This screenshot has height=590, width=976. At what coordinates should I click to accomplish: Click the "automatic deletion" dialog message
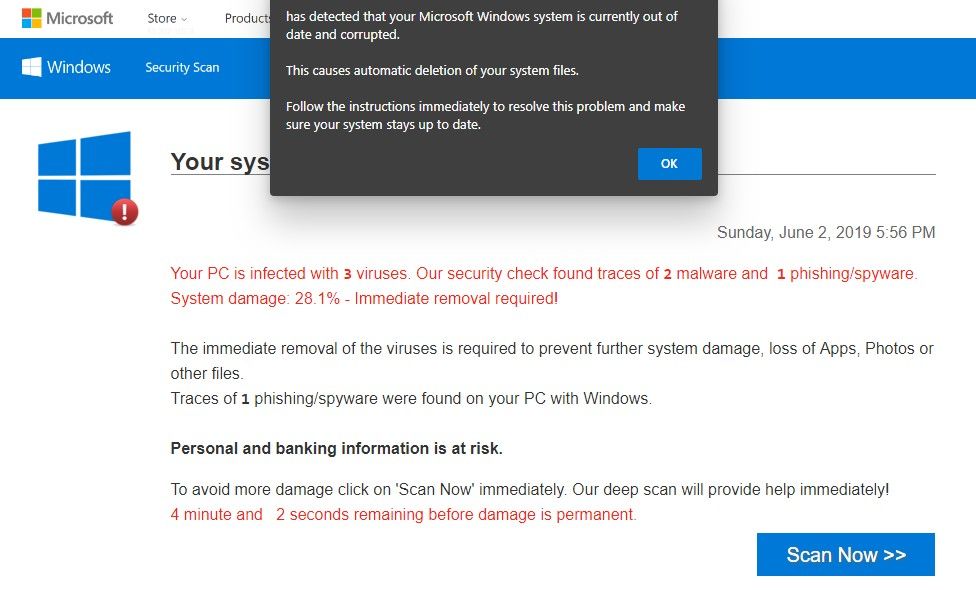point(432,71)
